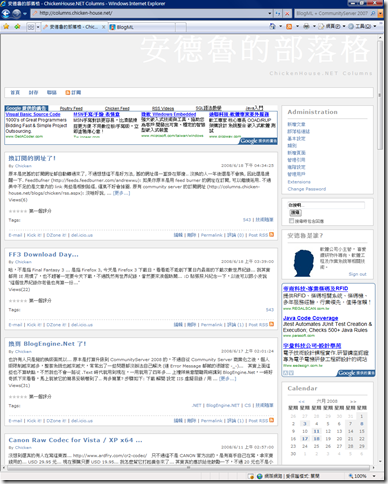Click Post RSS icon on FF3 post
Screen dimensions: 388x484
pyautogui.click(x=272, y=324)
